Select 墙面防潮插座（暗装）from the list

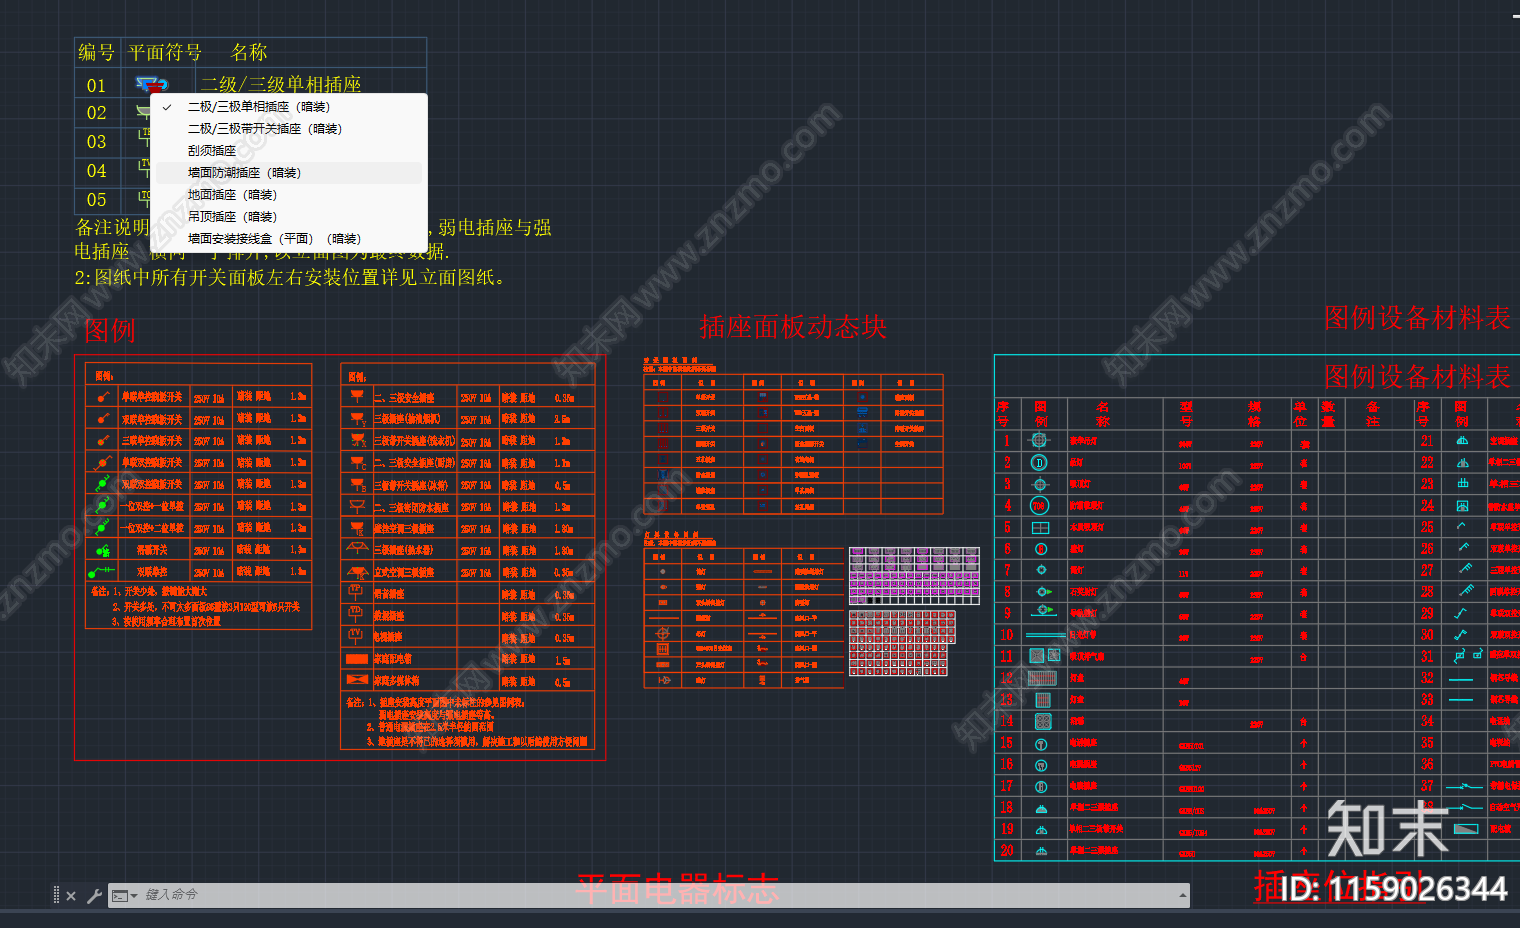[x=288, y=173]
